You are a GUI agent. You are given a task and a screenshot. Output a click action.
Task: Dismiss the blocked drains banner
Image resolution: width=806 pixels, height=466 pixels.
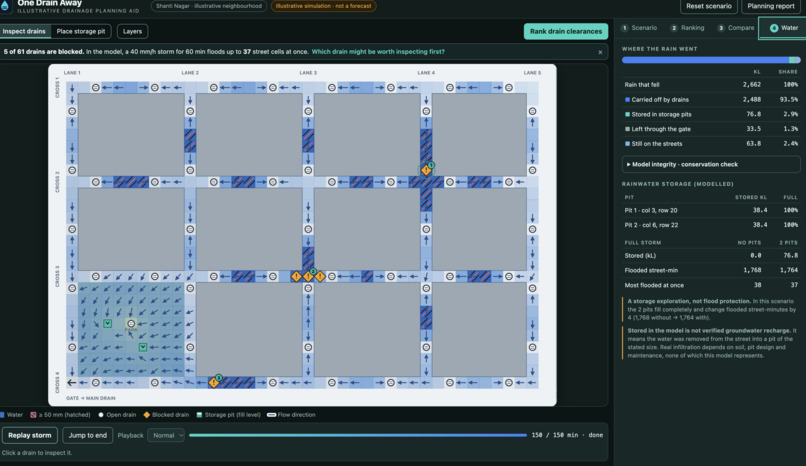[x=600, y=52]
